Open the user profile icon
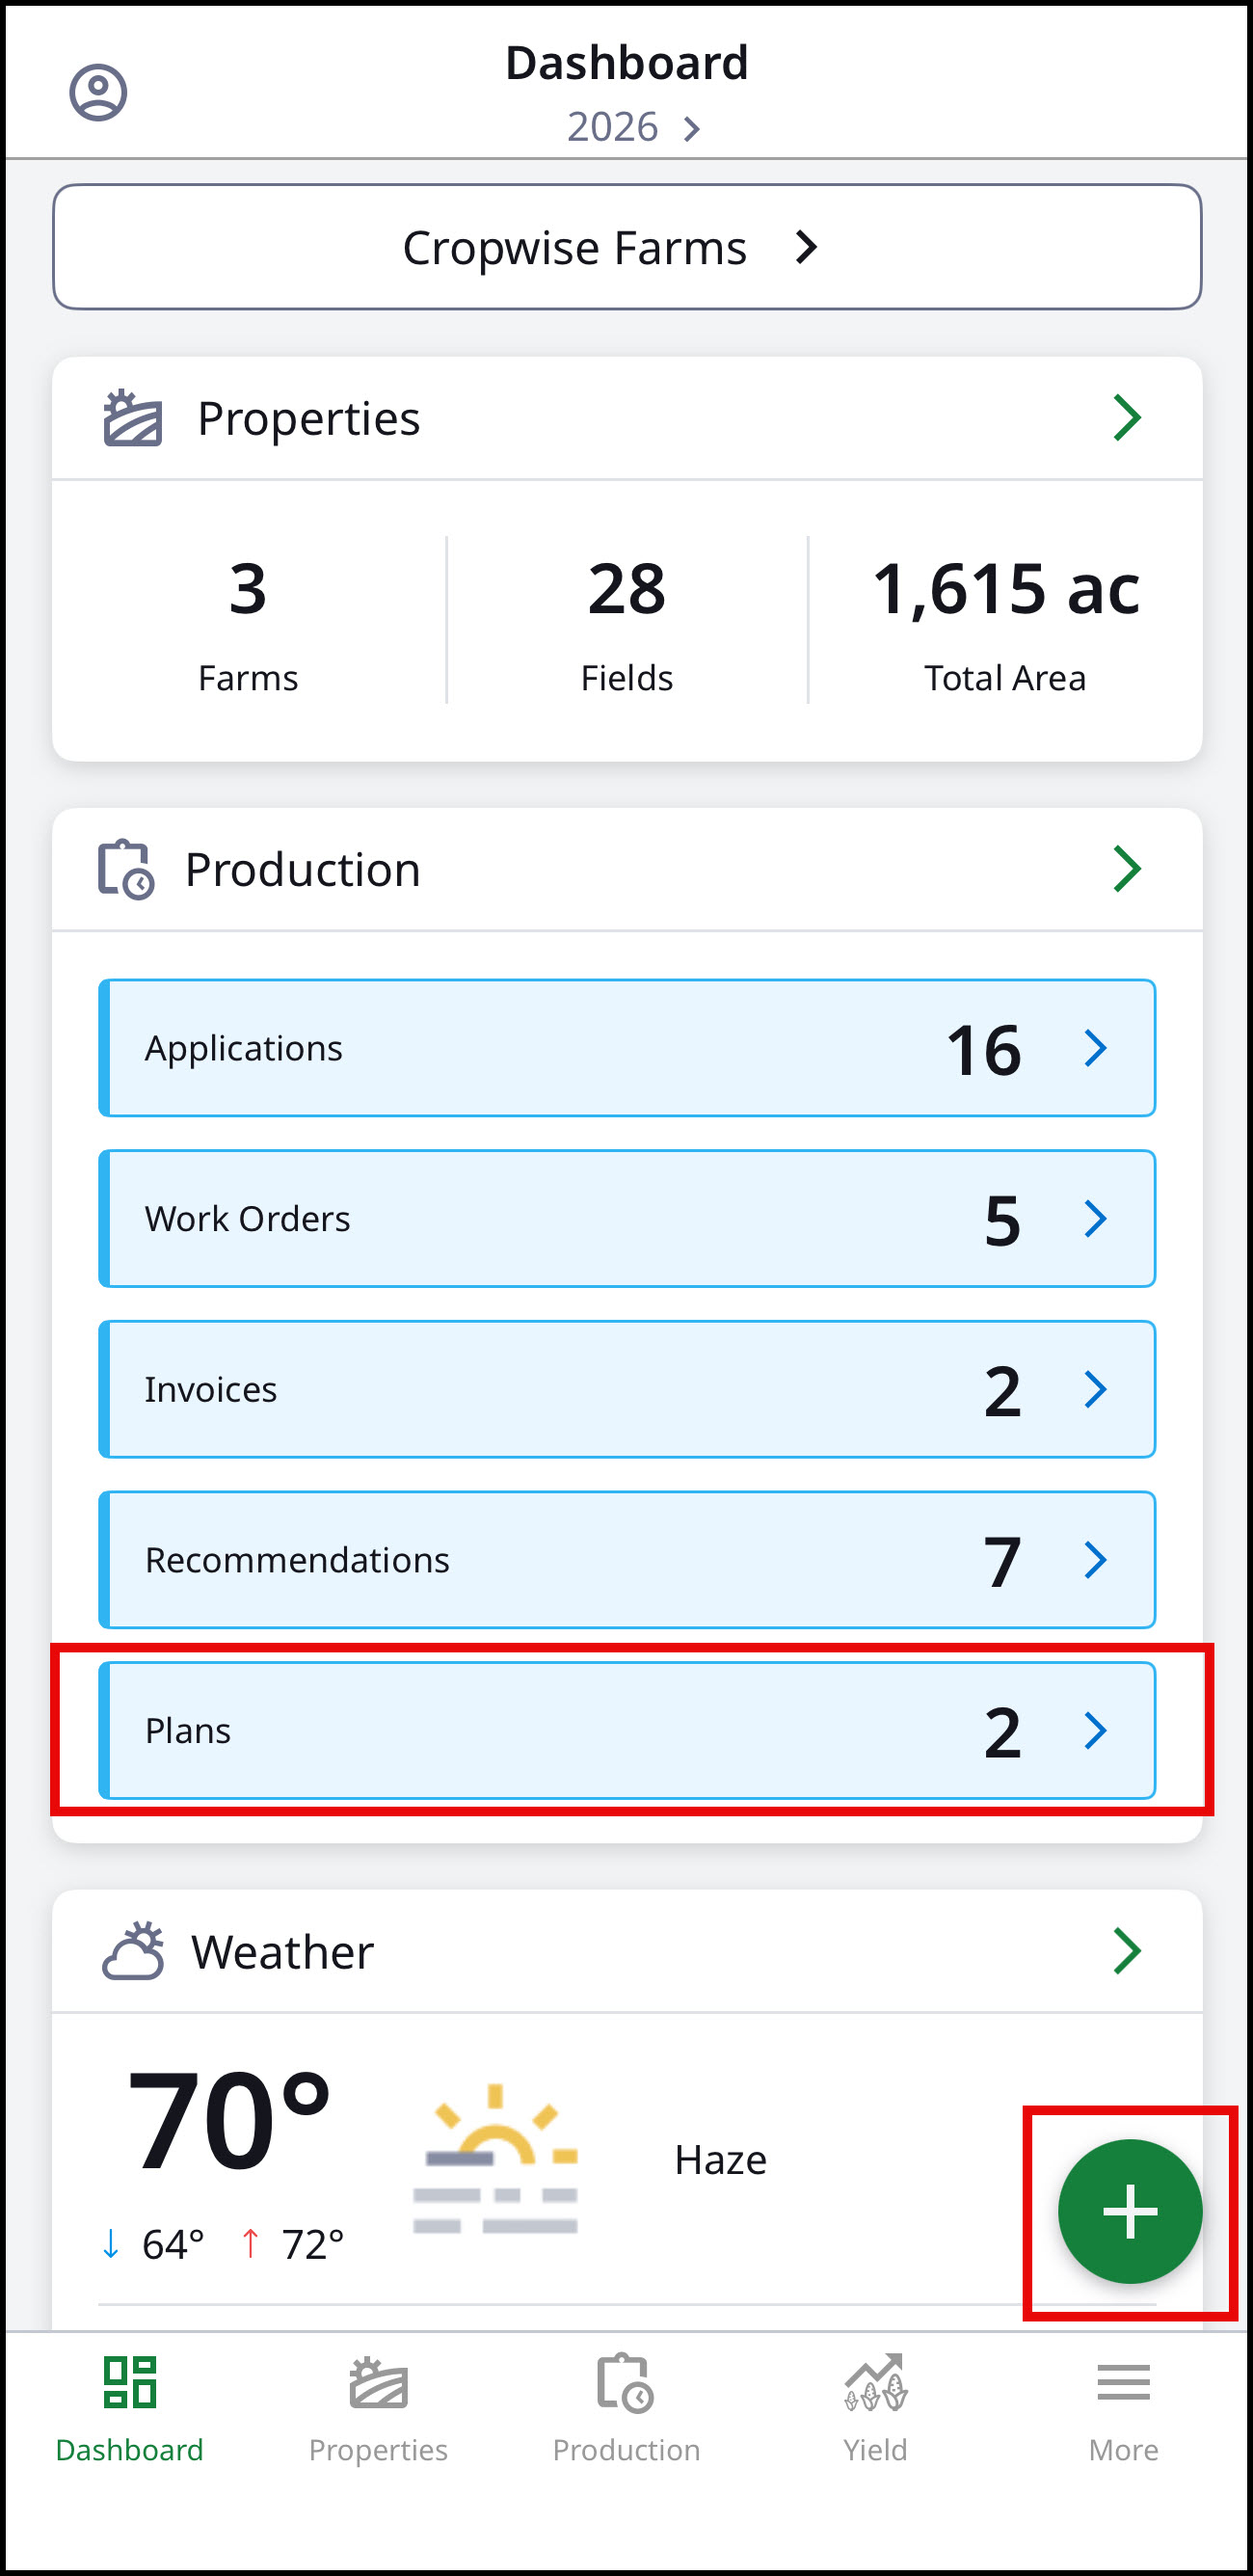 pos(98,93)
